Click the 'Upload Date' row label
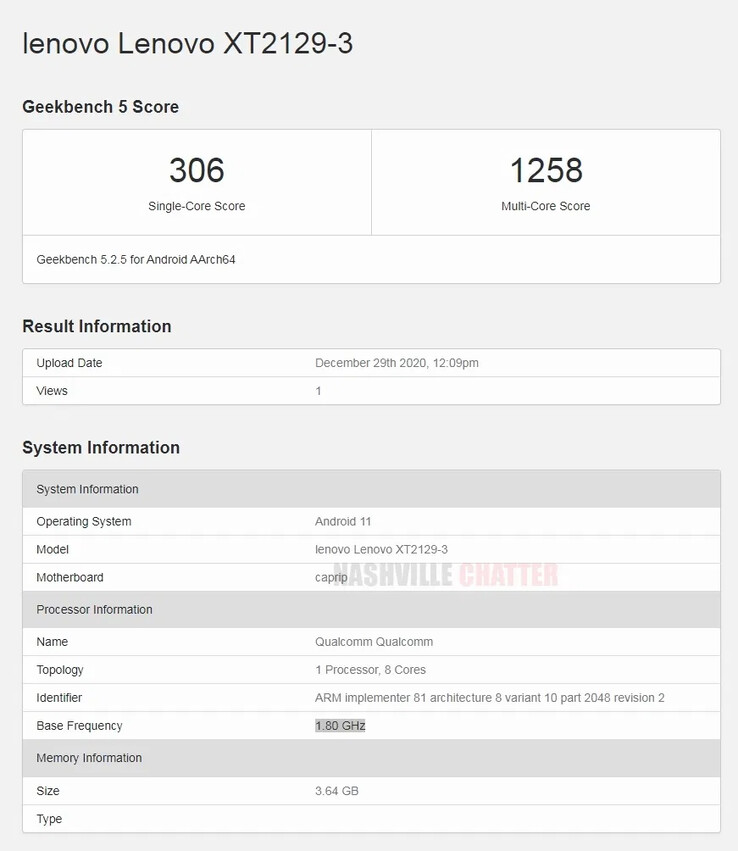The height and width of the screenshot is (851, 738). [69, 363]
